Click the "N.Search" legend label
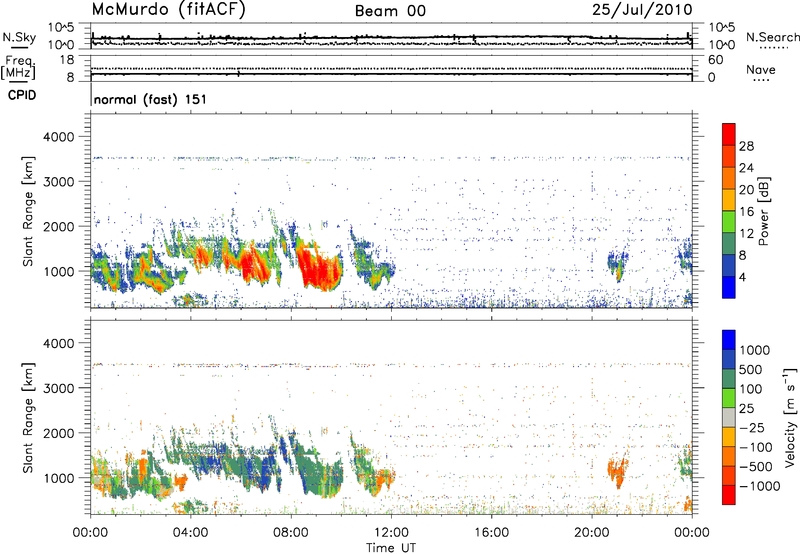Screen dimensions: 800x554 (772, 37)
